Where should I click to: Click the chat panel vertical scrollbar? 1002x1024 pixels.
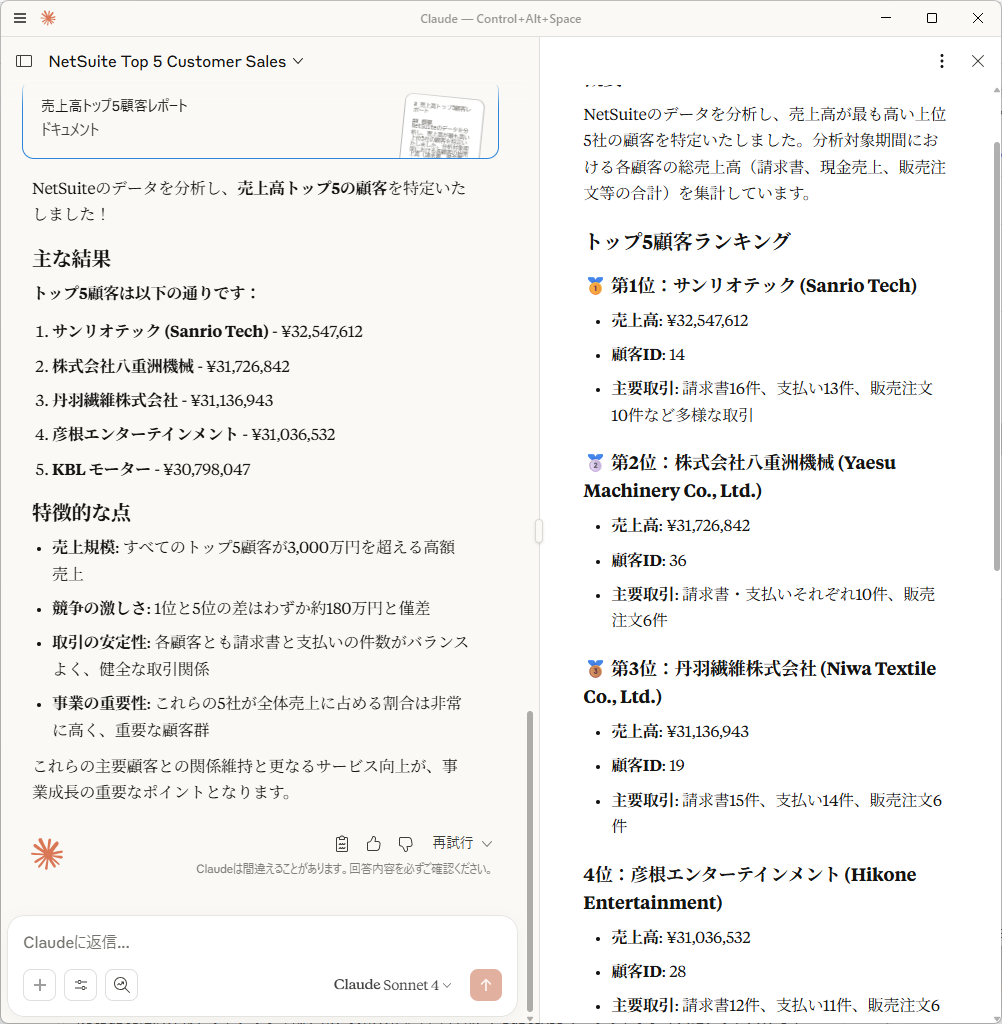point(530,861)
